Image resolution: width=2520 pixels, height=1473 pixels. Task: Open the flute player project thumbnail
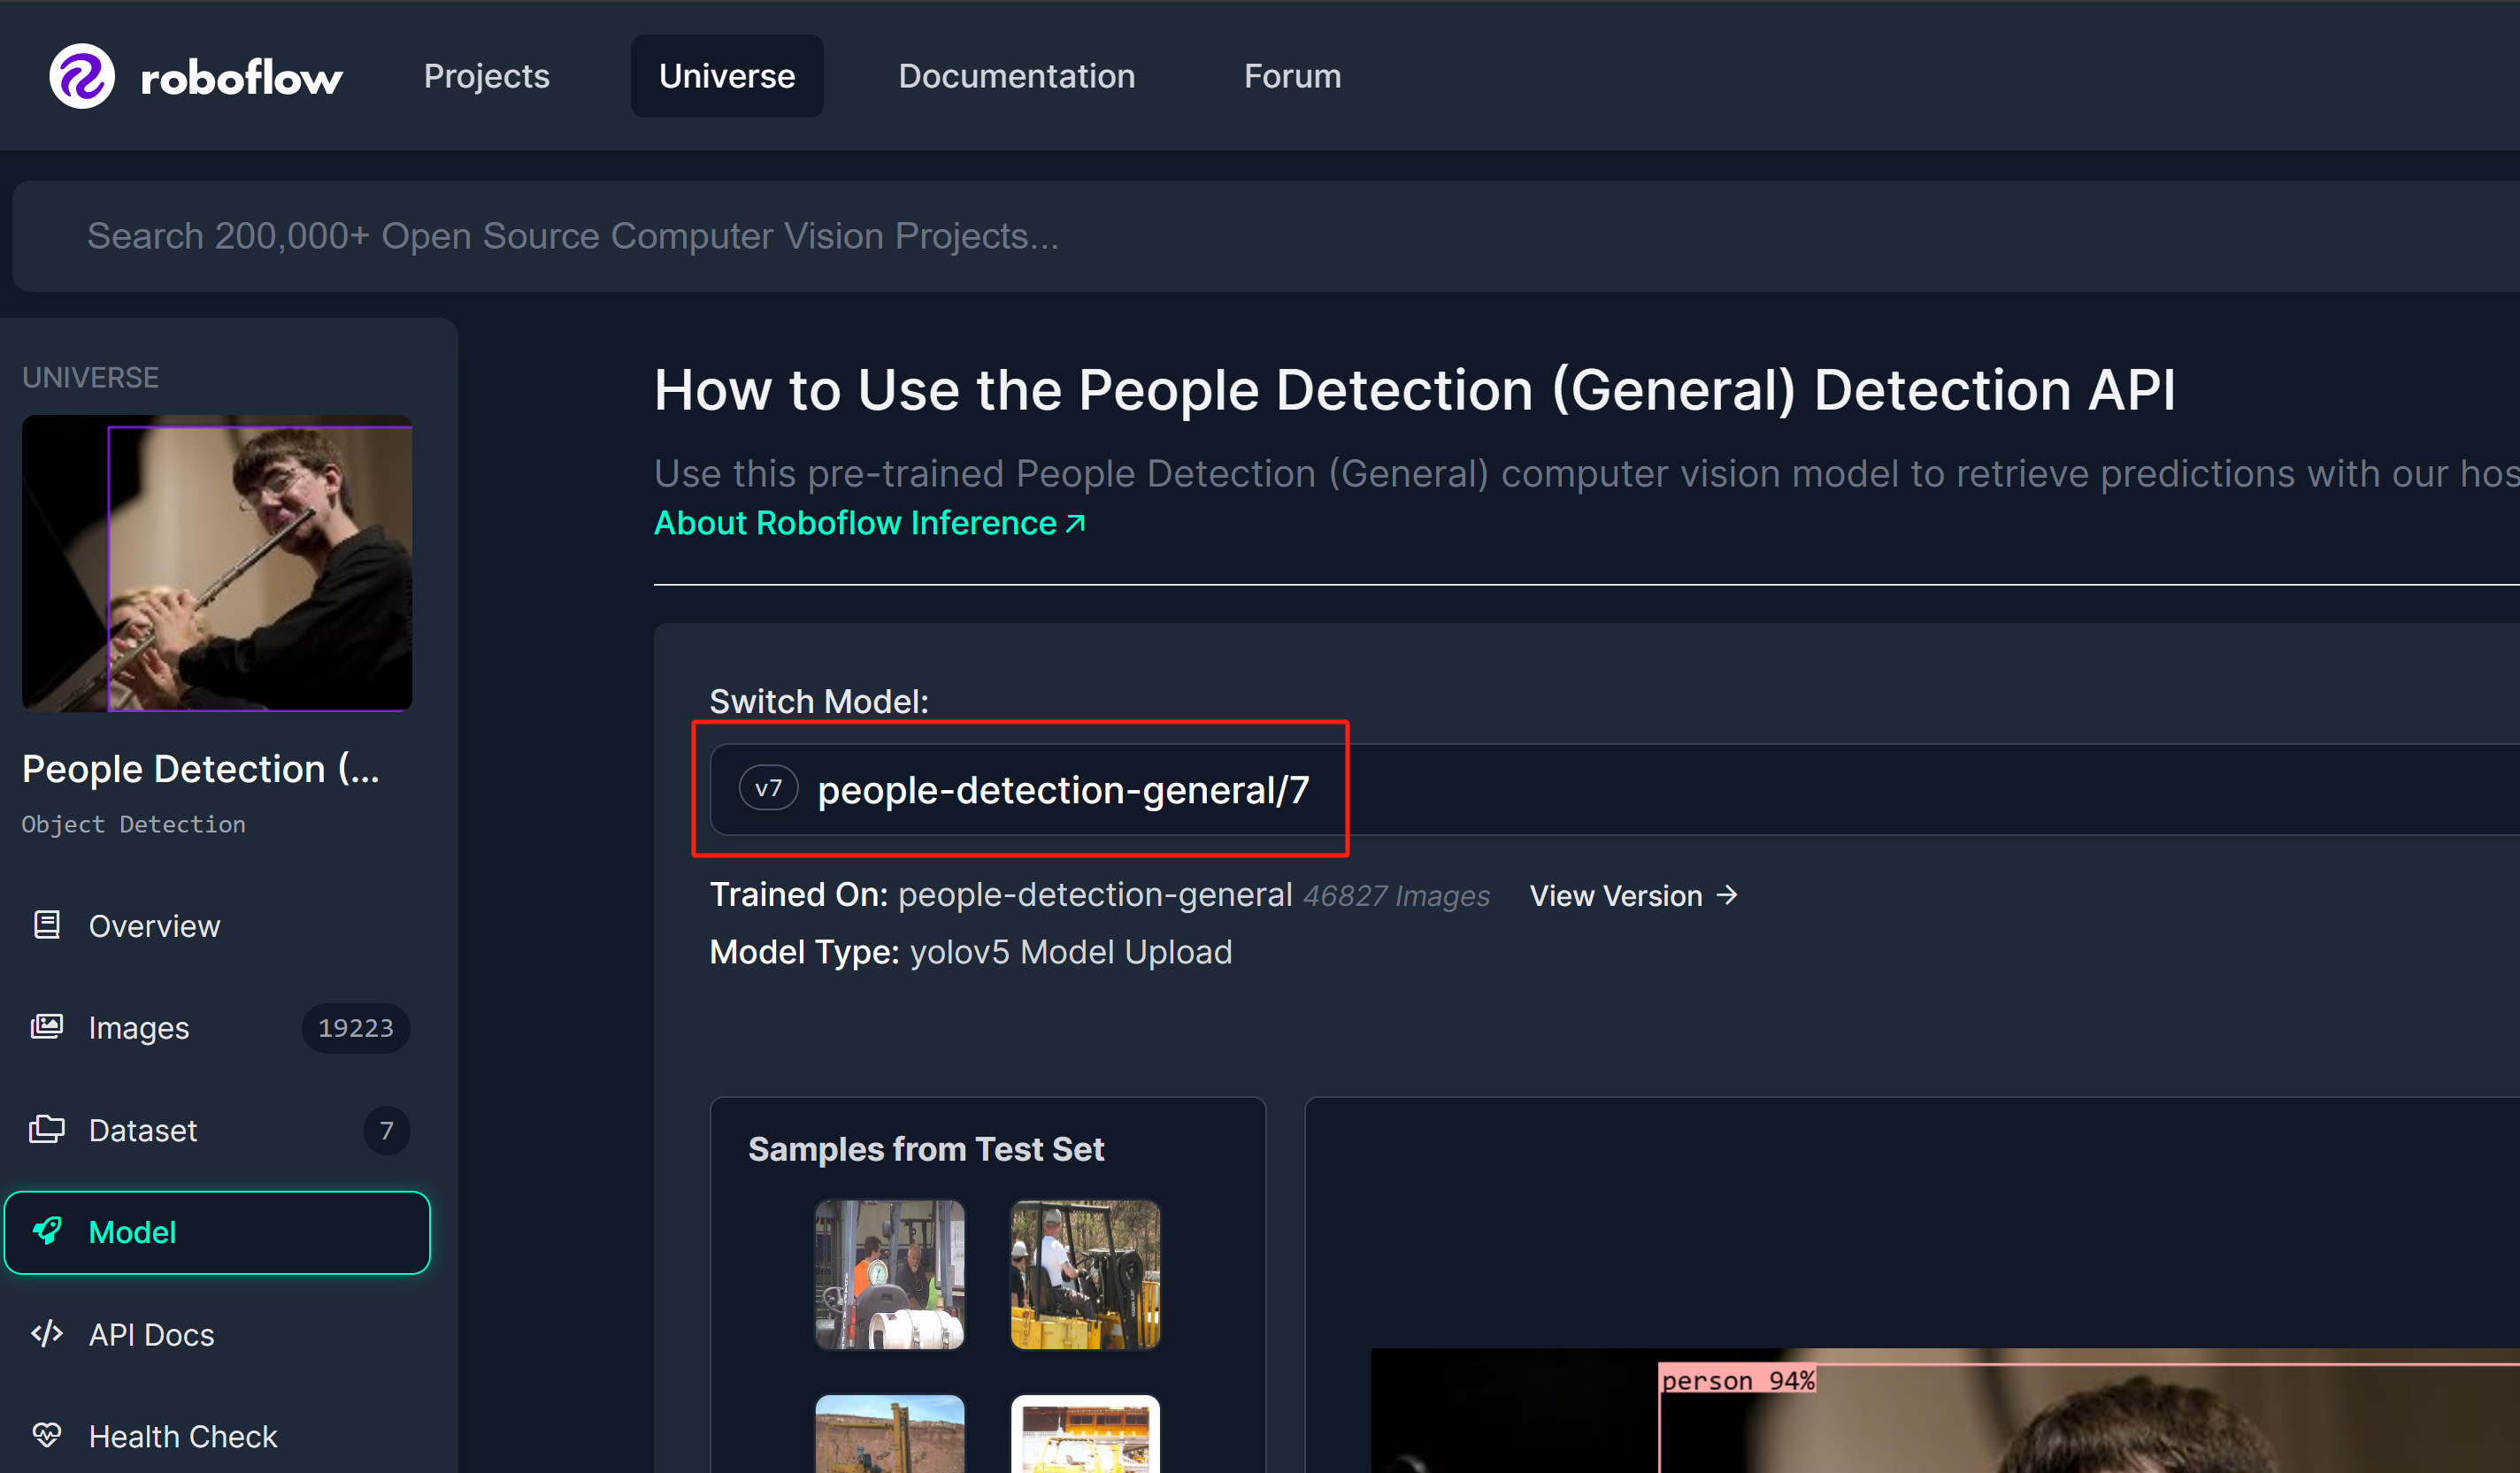tap(217, 563)
